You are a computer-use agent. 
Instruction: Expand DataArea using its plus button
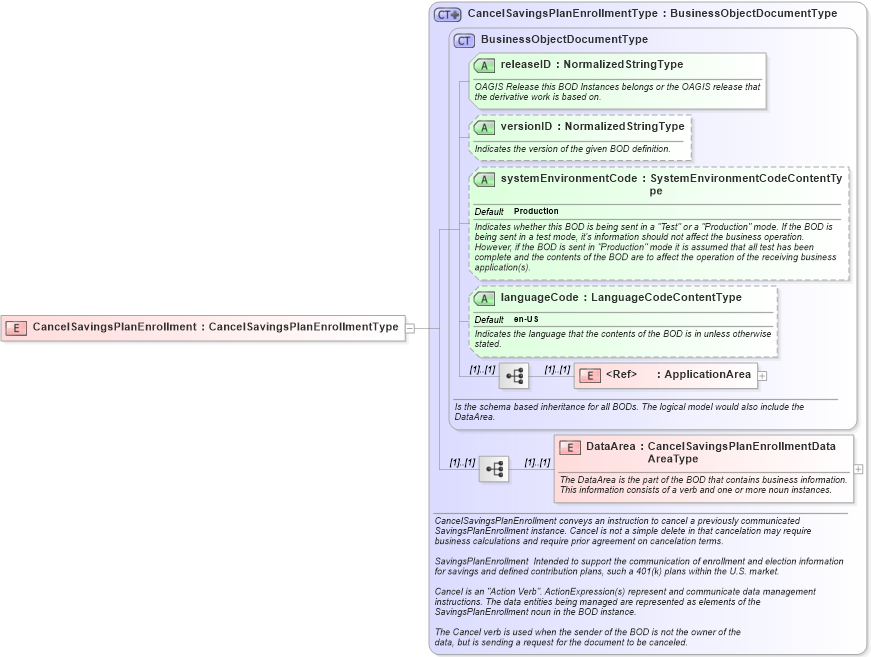859,466
